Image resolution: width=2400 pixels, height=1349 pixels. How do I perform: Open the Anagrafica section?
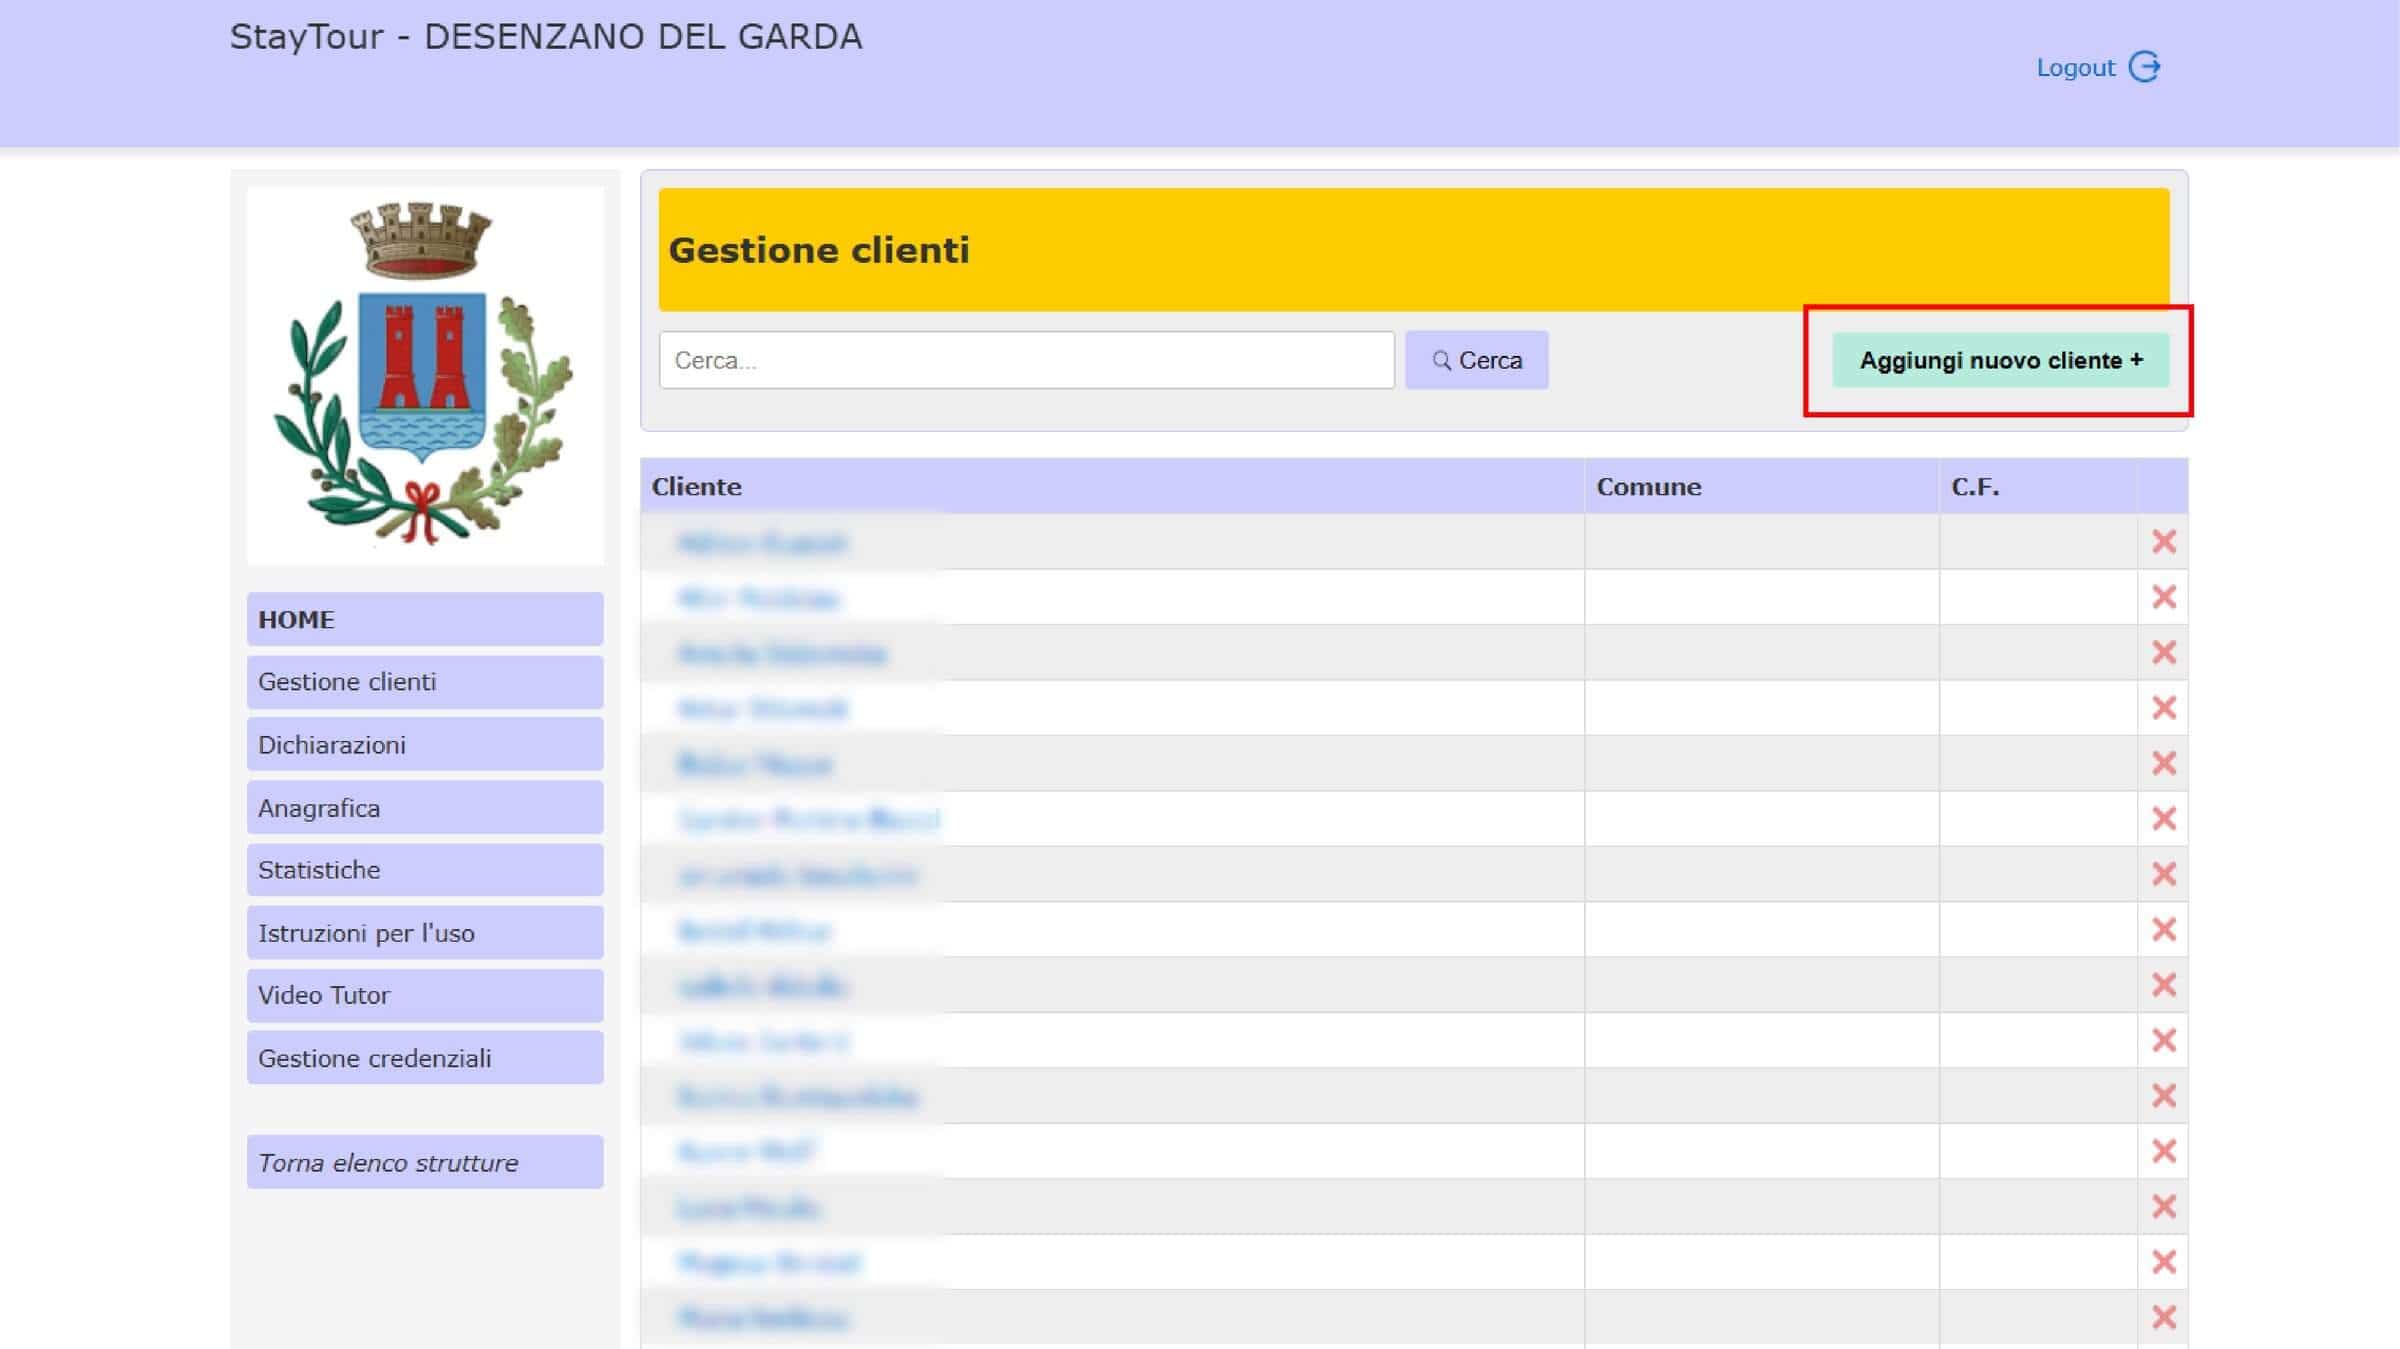pos(425,808)
